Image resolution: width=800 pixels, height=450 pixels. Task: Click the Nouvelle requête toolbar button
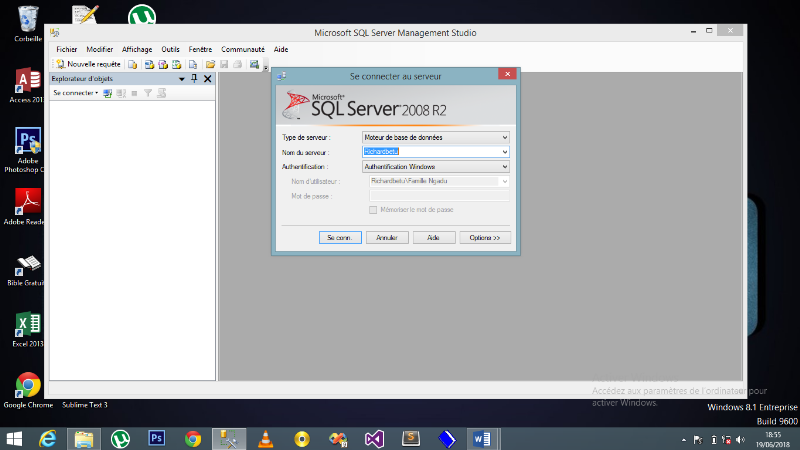pos(88,64)
